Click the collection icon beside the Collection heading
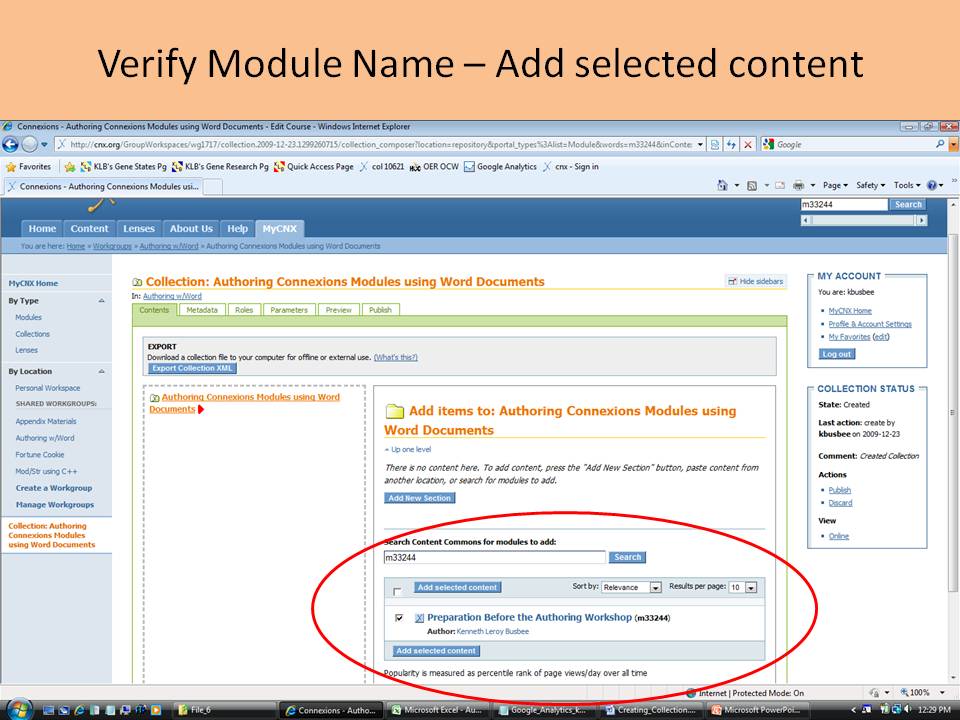 (x=137, y=282)
